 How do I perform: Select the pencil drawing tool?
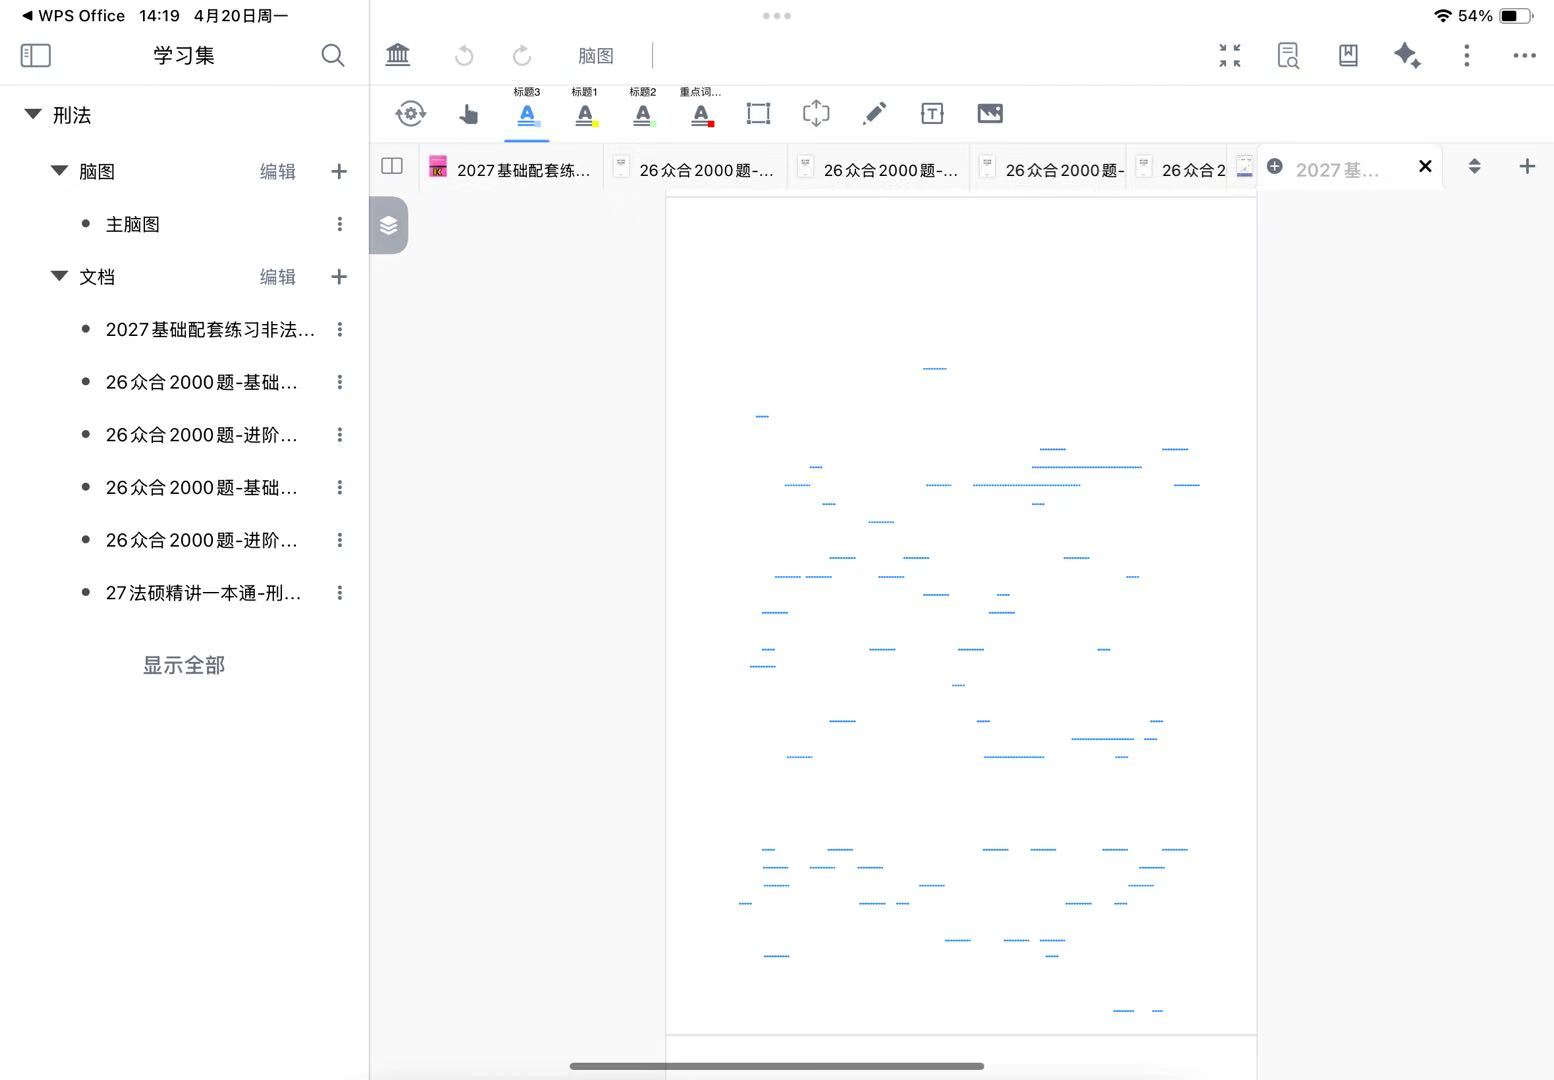(874, 114)
